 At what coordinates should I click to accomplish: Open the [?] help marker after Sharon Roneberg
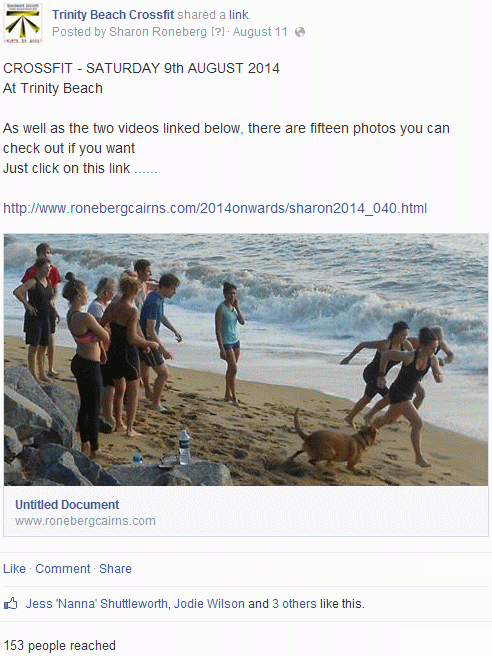pos(218,32)
